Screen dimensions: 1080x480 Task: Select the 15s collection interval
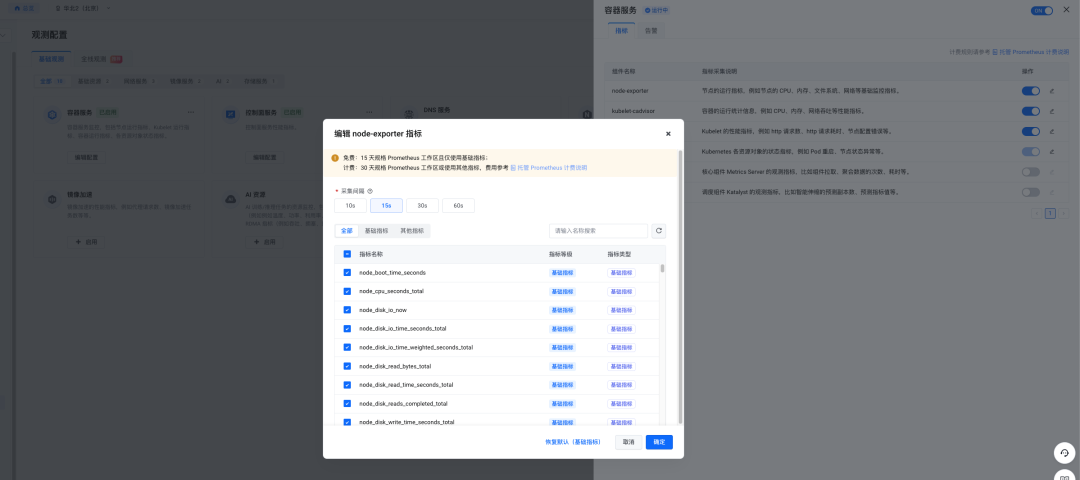386,205
